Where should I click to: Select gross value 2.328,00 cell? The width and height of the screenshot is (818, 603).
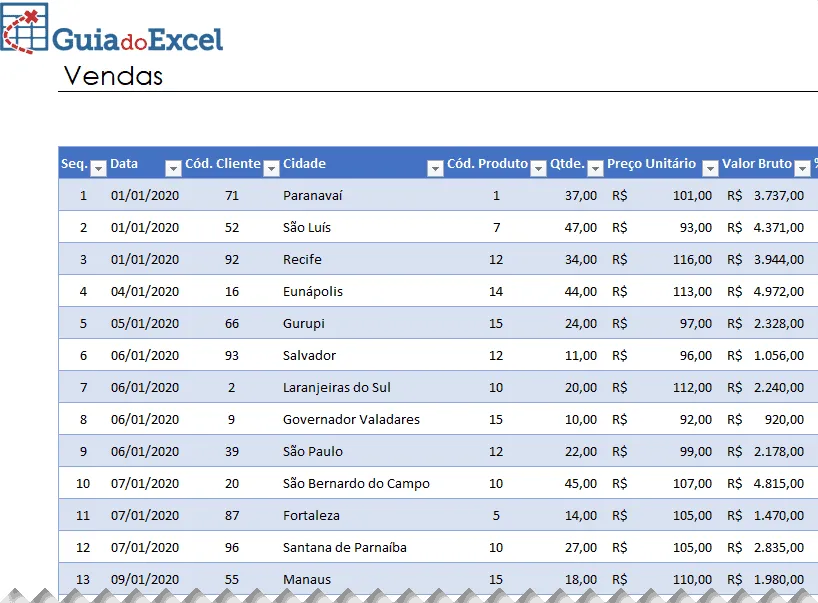click(x=765, y=323)
